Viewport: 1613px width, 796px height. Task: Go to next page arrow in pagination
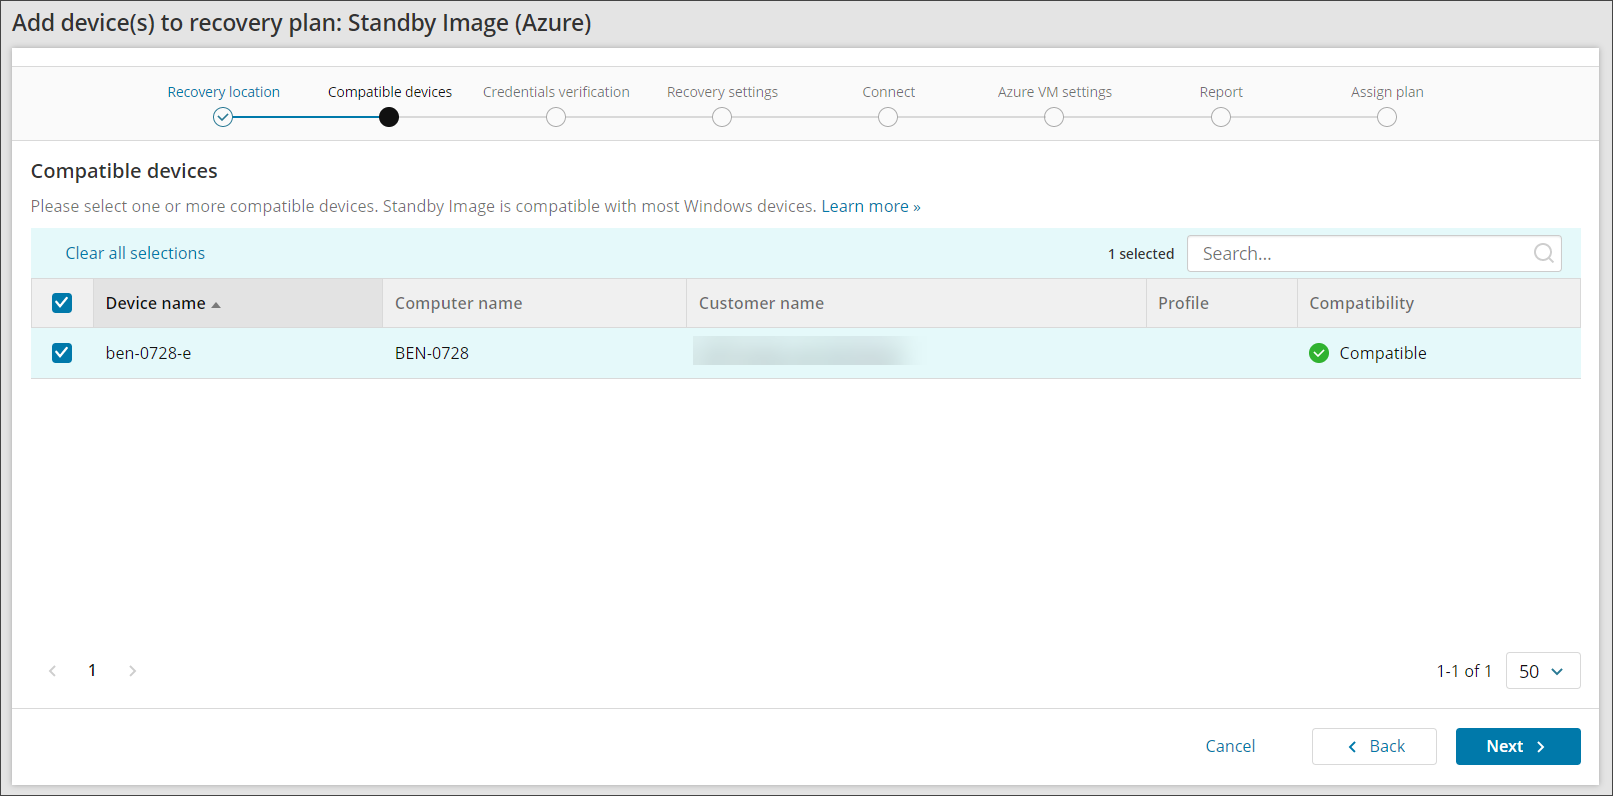pyautogui.click(x=132, y=671)
